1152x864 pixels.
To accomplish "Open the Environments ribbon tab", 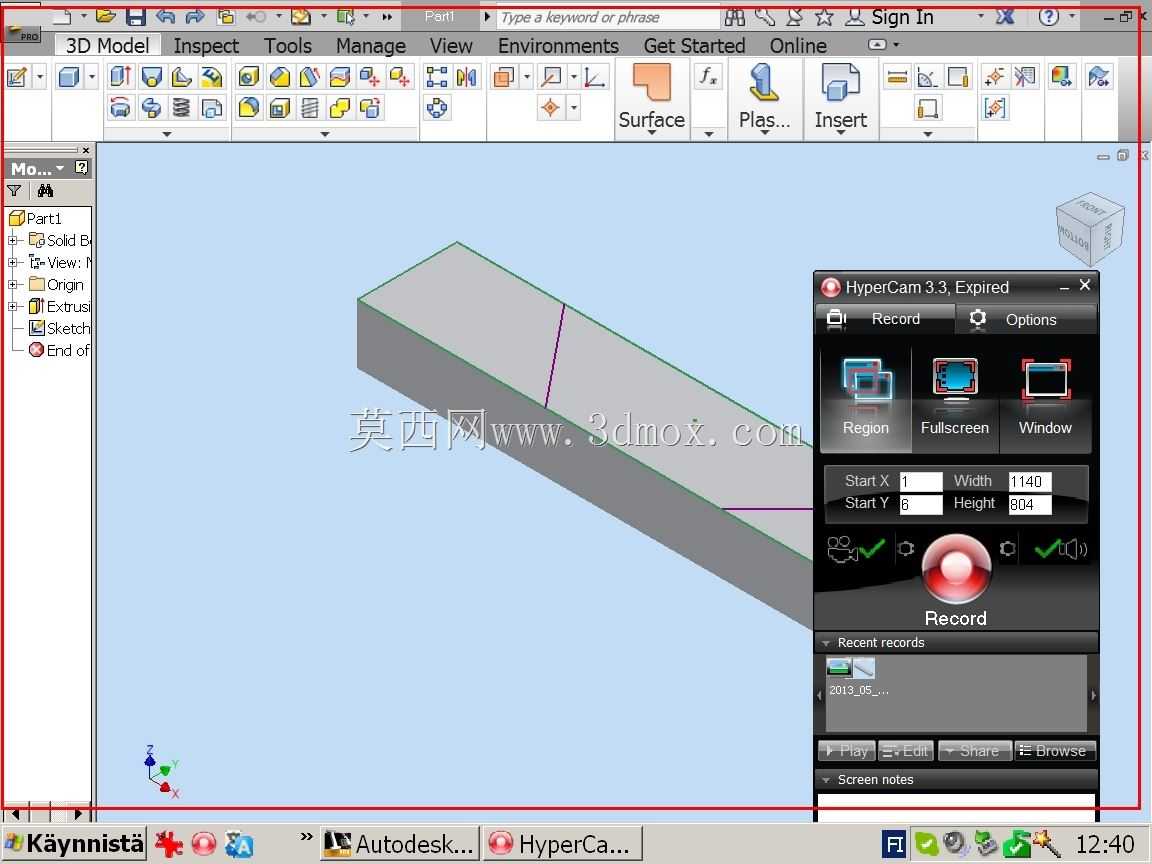I will click(x=558, y=46).
